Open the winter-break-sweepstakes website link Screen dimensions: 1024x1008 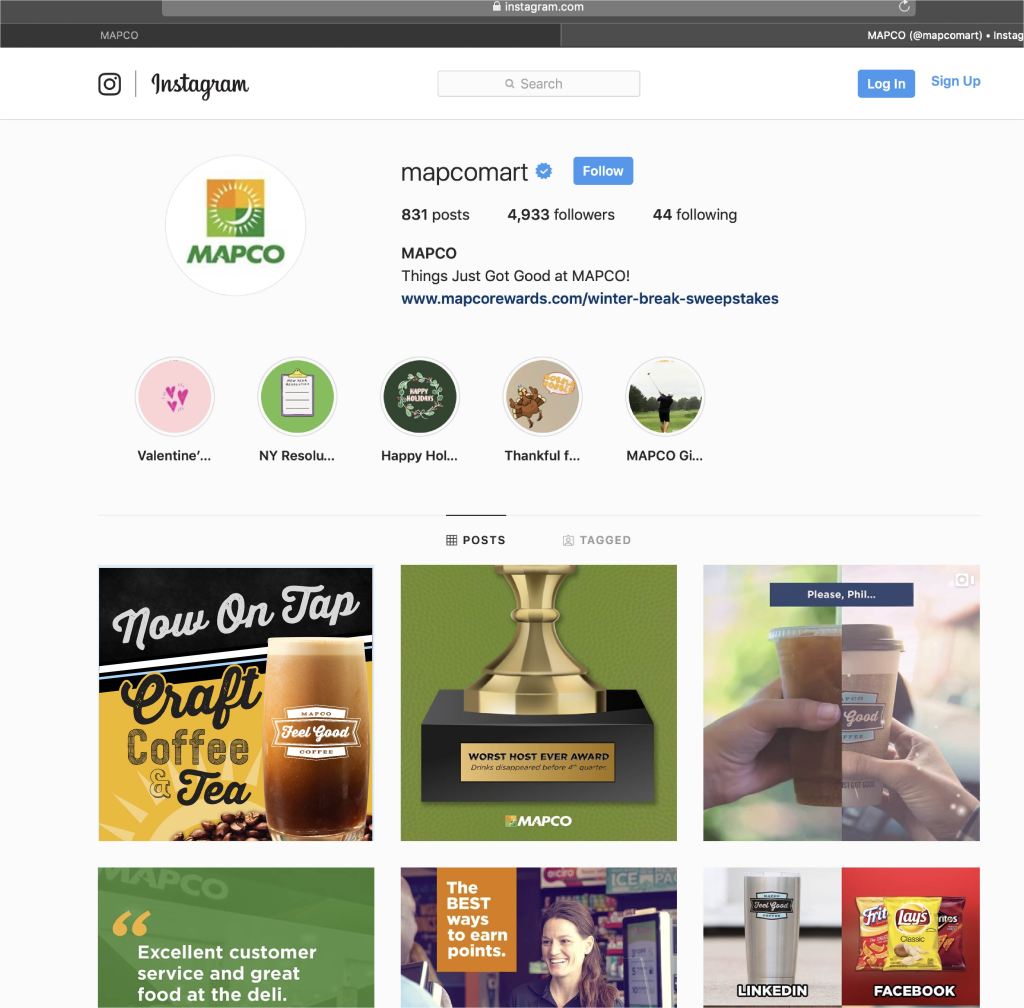click(x=590, y=298)
